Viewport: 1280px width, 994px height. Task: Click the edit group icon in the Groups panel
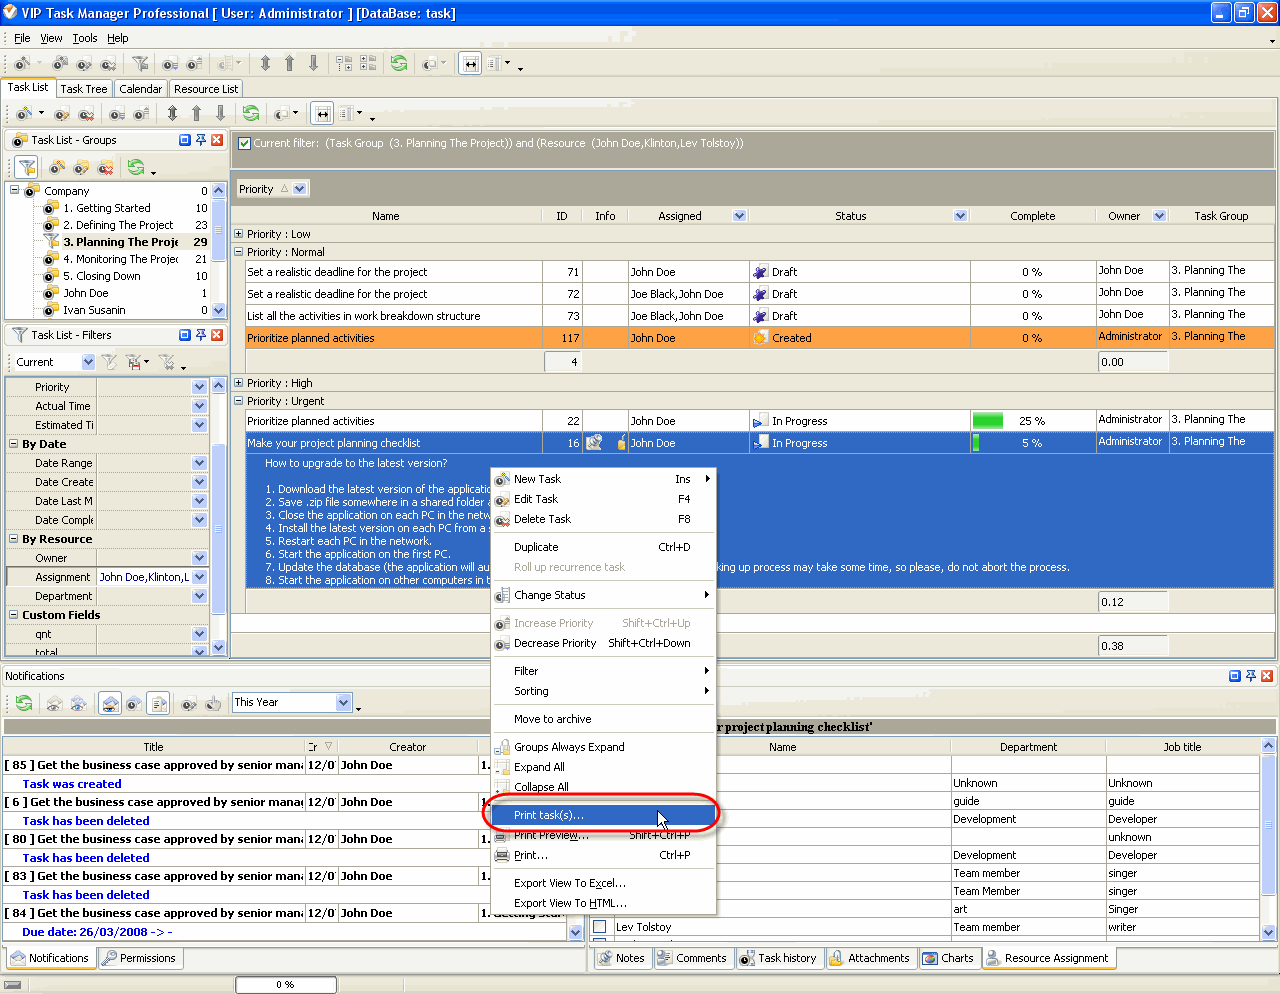81,167
